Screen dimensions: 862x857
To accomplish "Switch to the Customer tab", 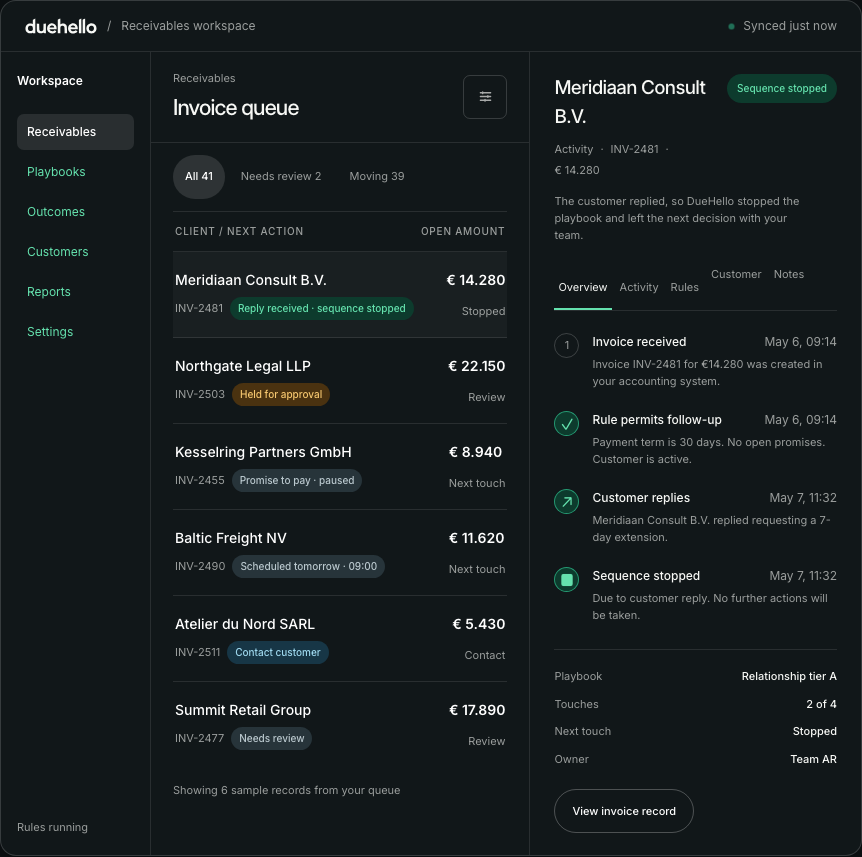I will click(x=736, y=274).
